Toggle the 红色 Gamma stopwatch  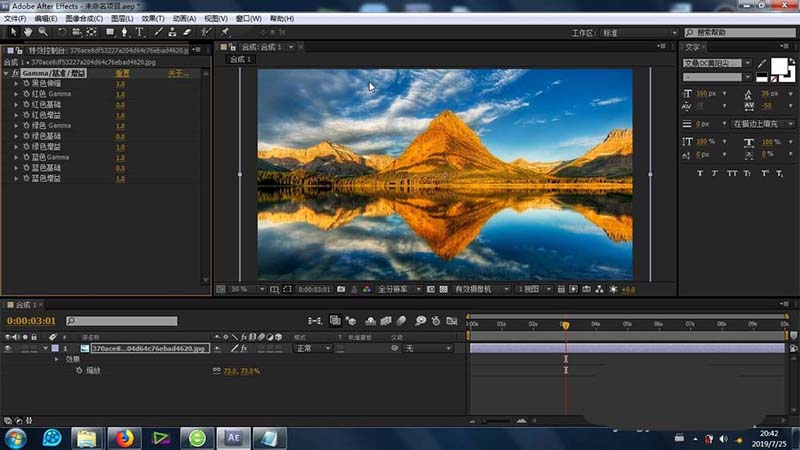pos(28,94)
